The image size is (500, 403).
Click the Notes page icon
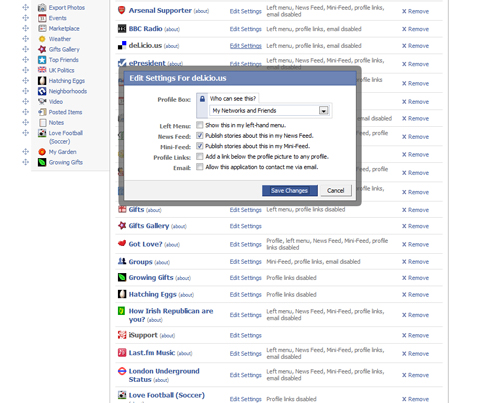[x=42, y=123]
